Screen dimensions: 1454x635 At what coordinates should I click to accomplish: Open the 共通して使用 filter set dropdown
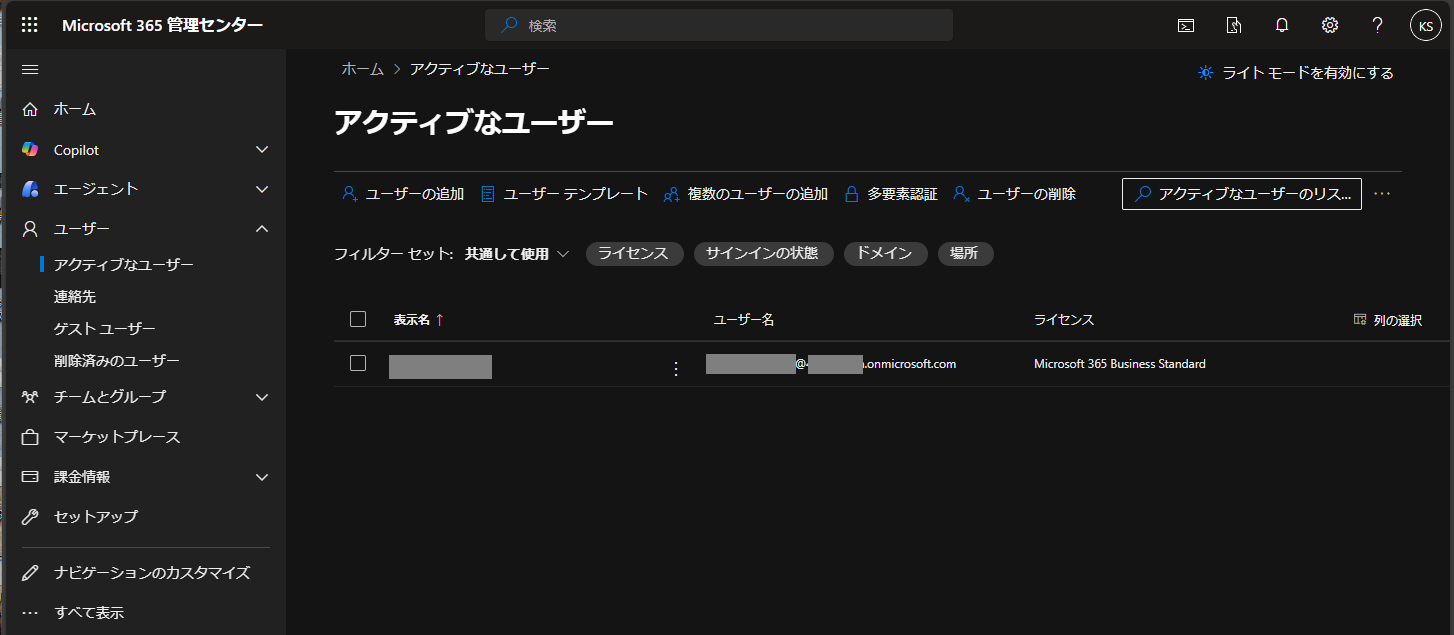click(517, 254)
